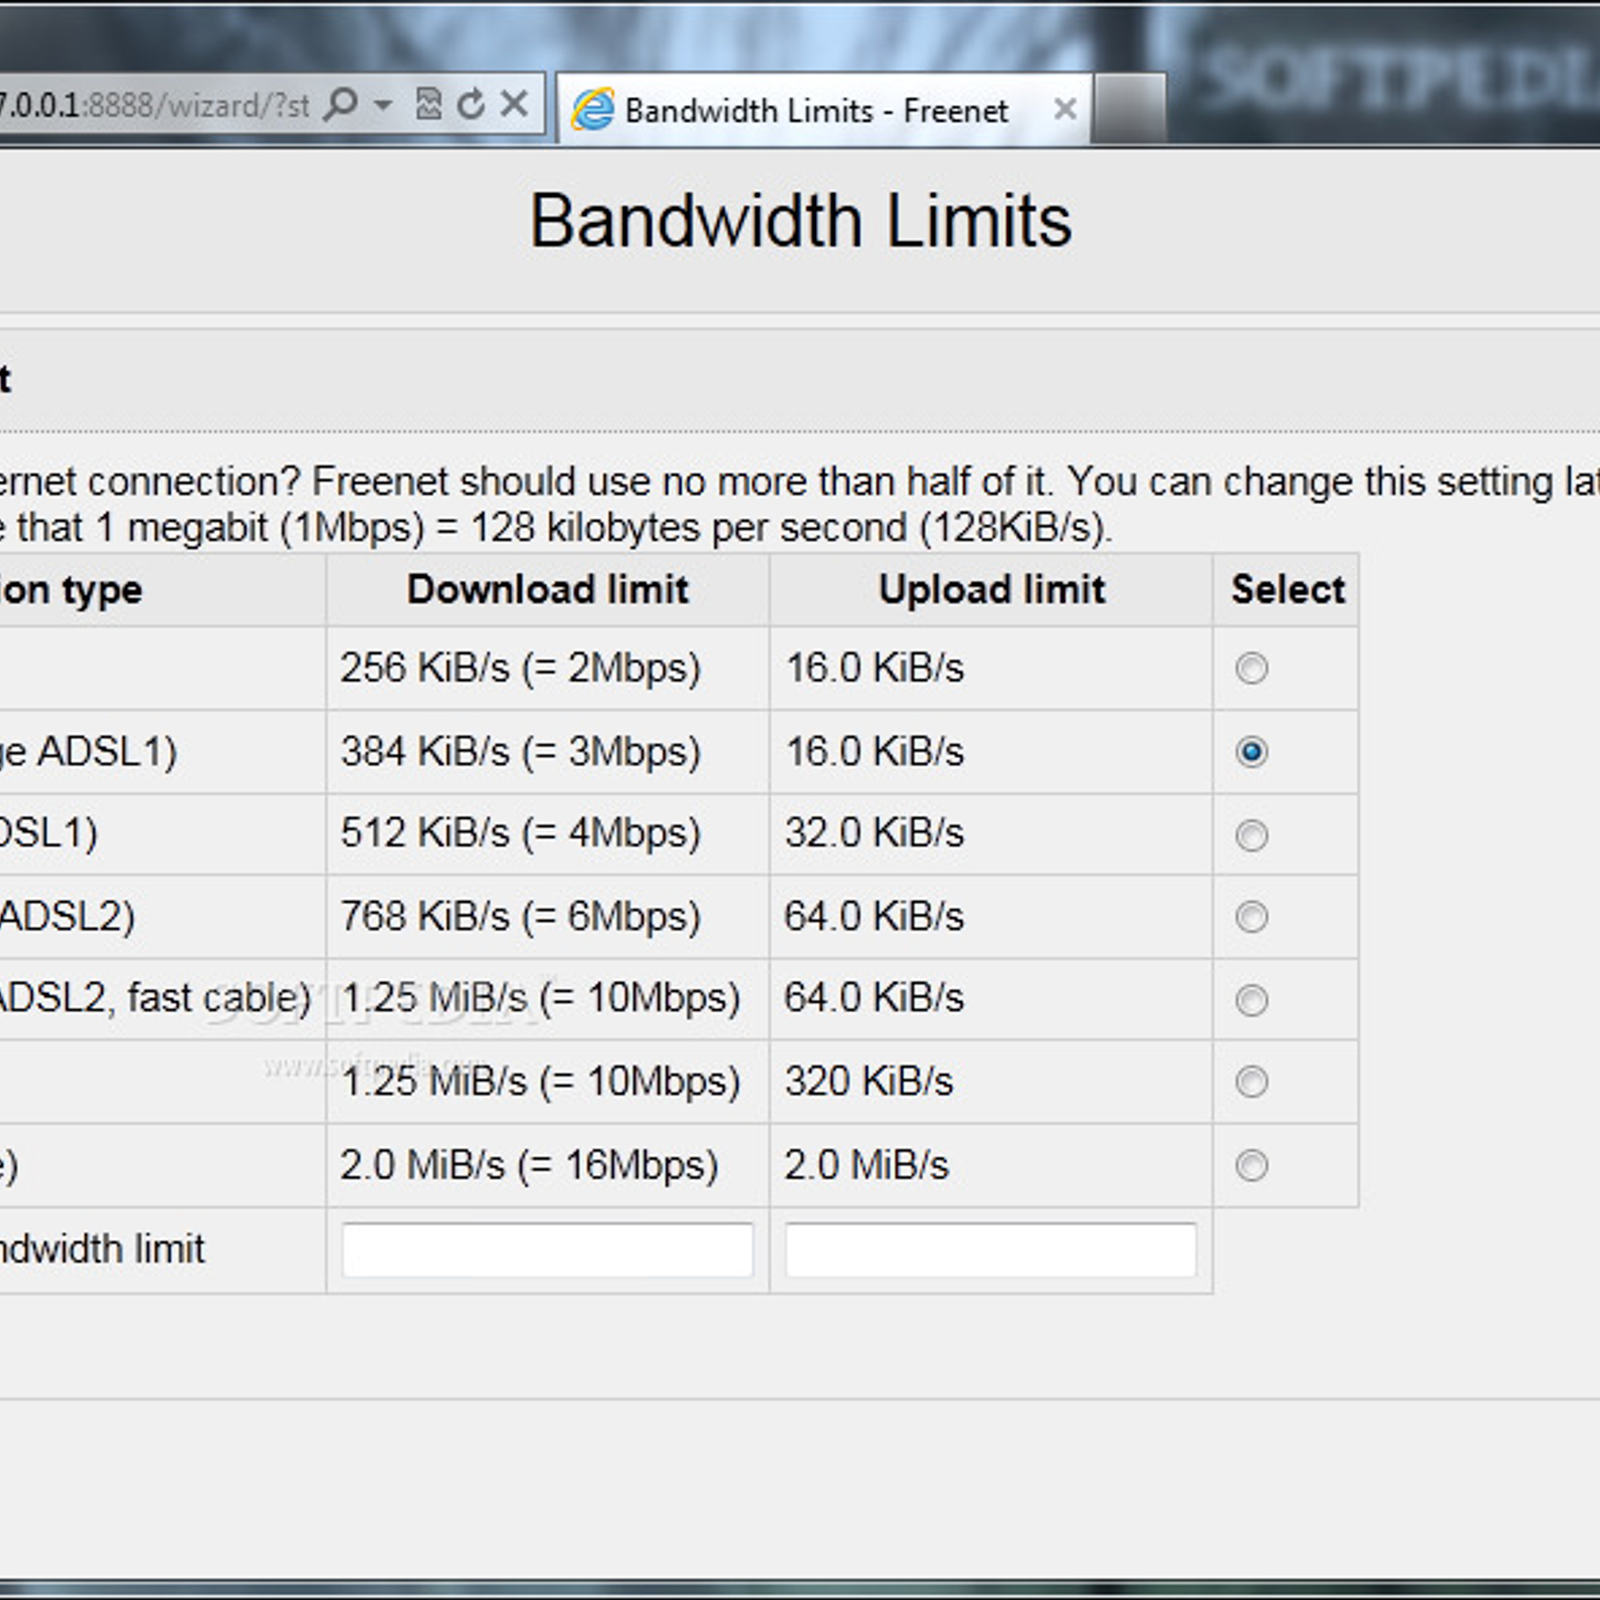The width and height of the screenshot is (1600, 1600).
Task: Click the Download limit column header
Action: click(548, 590)
